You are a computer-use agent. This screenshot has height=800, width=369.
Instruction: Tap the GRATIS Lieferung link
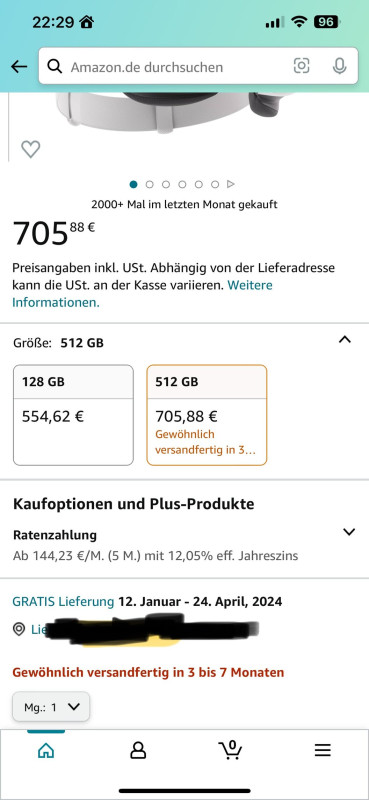pyautogui.click(x=63, y=602)
